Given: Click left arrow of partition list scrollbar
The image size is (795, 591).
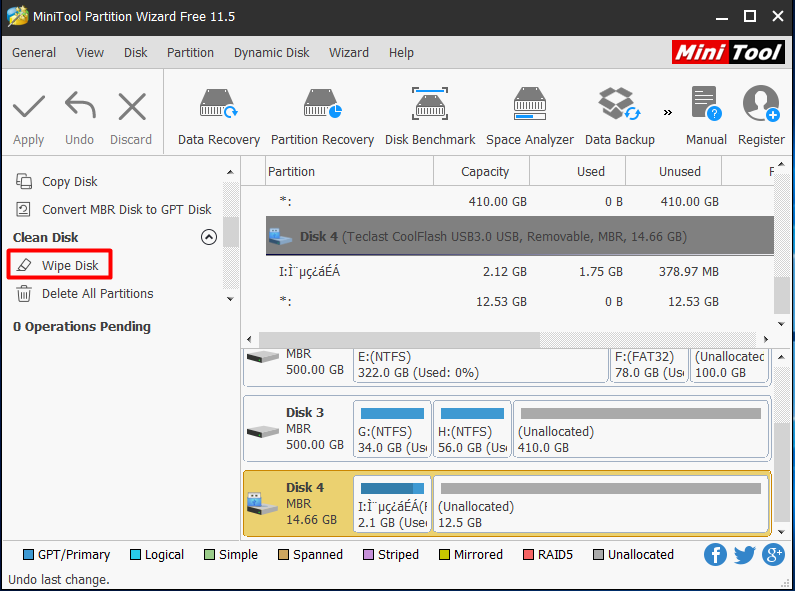Looking at the screenshot, I should point(249,339).
